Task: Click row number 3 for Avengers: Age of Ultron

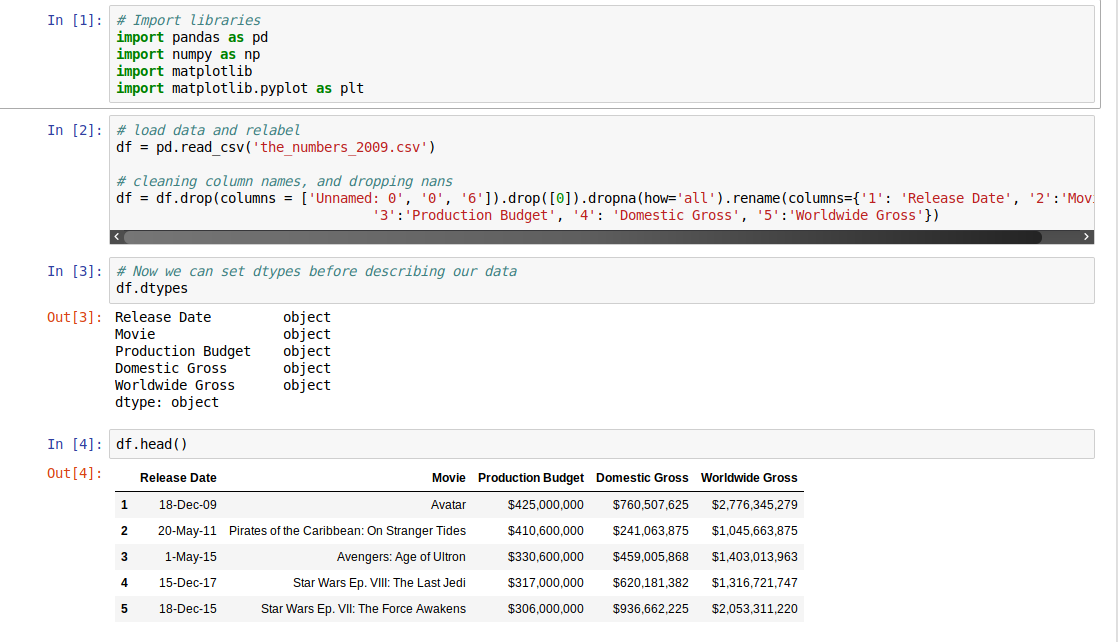Action: 124,557
